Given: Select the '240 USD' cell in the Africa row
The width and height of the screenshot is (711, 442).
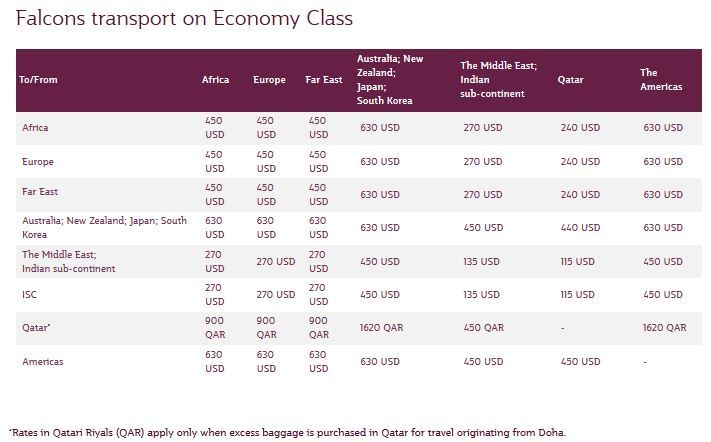Looking at the screenshot, I should point(580,127).
